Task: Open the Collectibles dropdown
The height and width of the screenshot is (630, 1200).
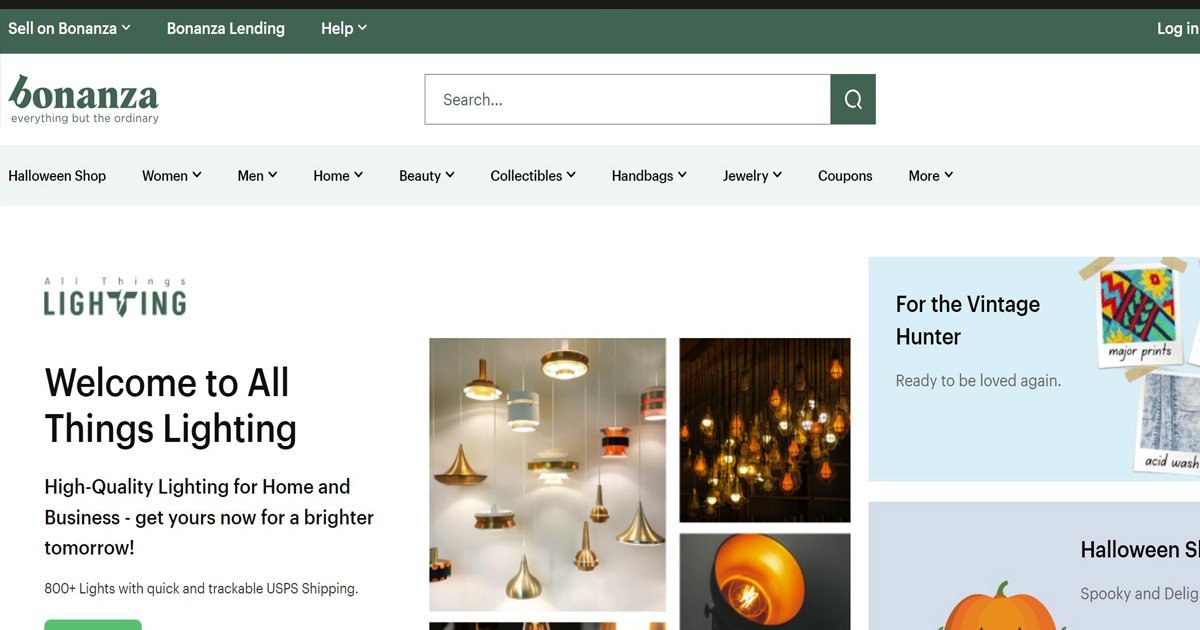Action: point(533,175)
